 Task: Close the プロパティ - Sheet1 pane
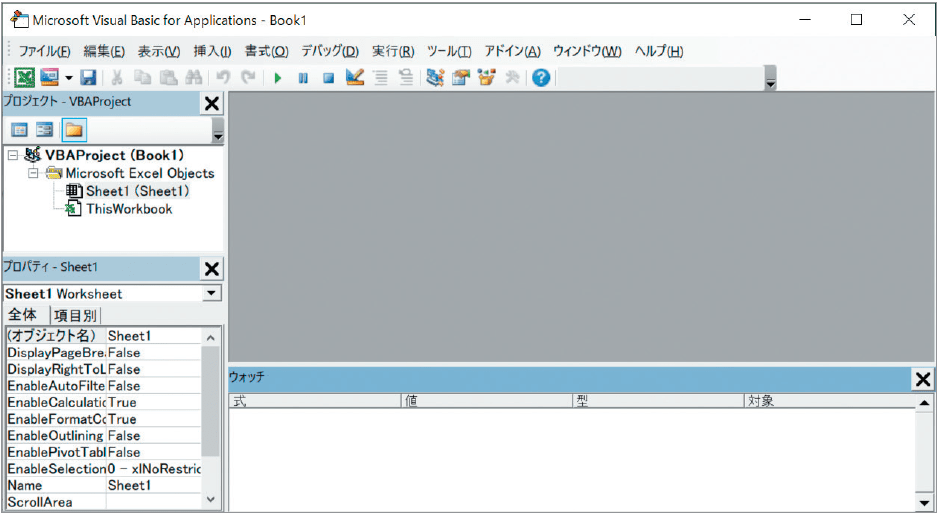[x=211, y=269]
